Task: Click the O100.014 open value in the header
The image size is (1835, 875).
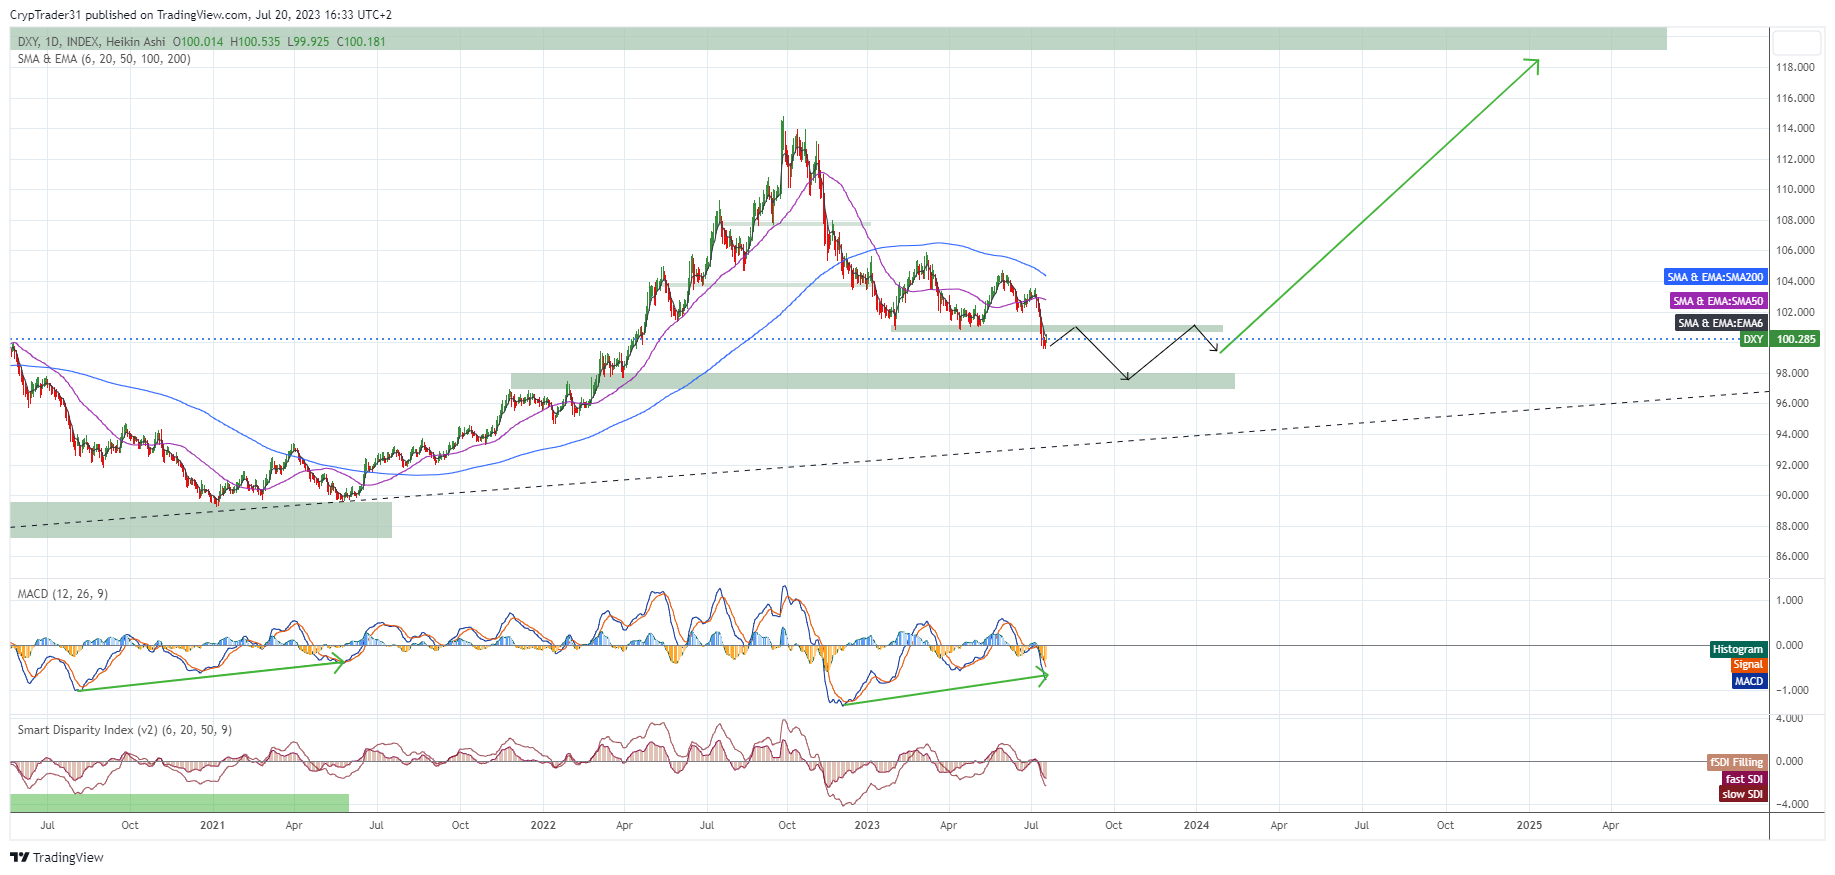Action: pyautogui.click(x=198, y=42)
